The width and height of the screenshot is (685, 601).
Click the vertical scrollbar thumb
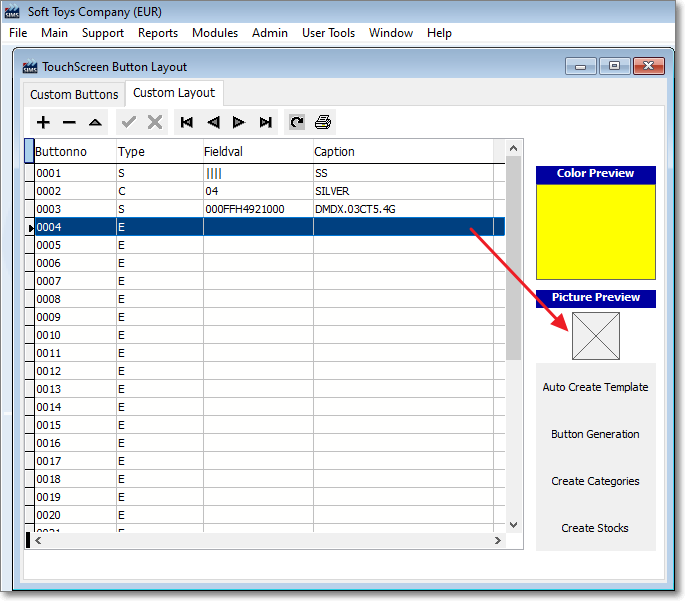click(x=514, y=258)
